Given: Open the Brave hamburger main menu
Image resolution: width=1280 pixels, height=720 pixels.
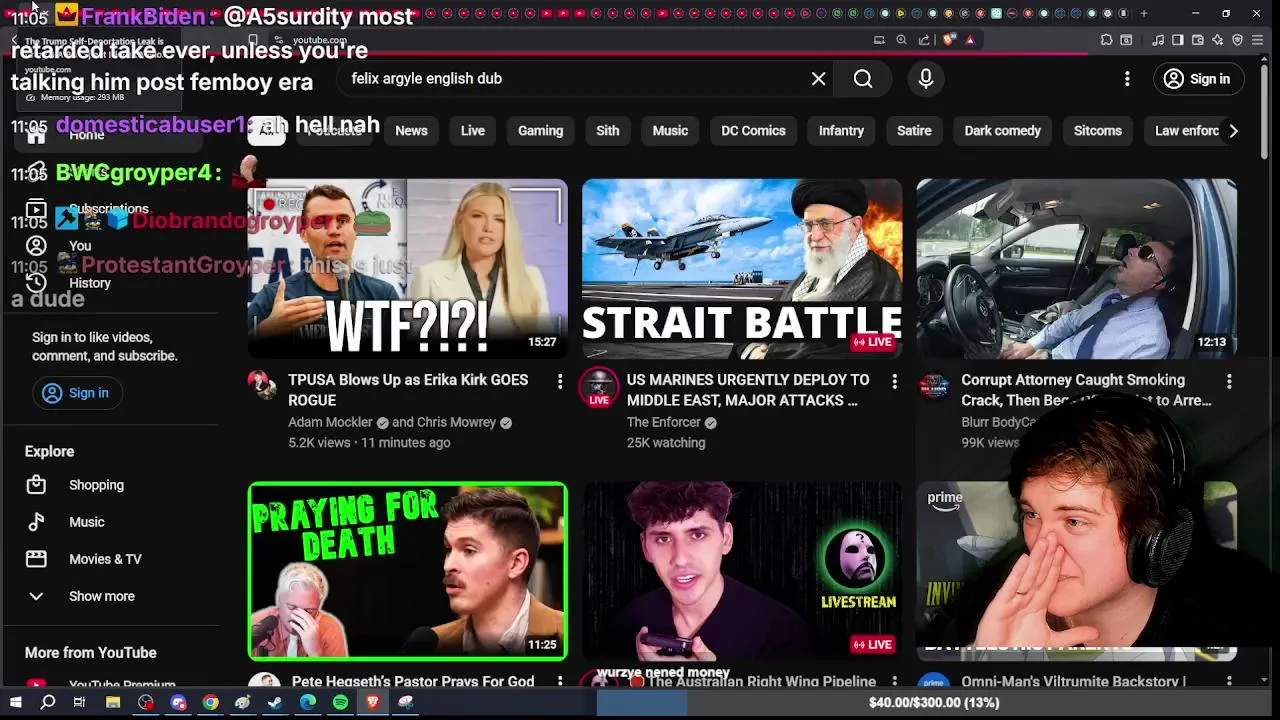Looking at the screenshot, I should [x=1257, y=40].
